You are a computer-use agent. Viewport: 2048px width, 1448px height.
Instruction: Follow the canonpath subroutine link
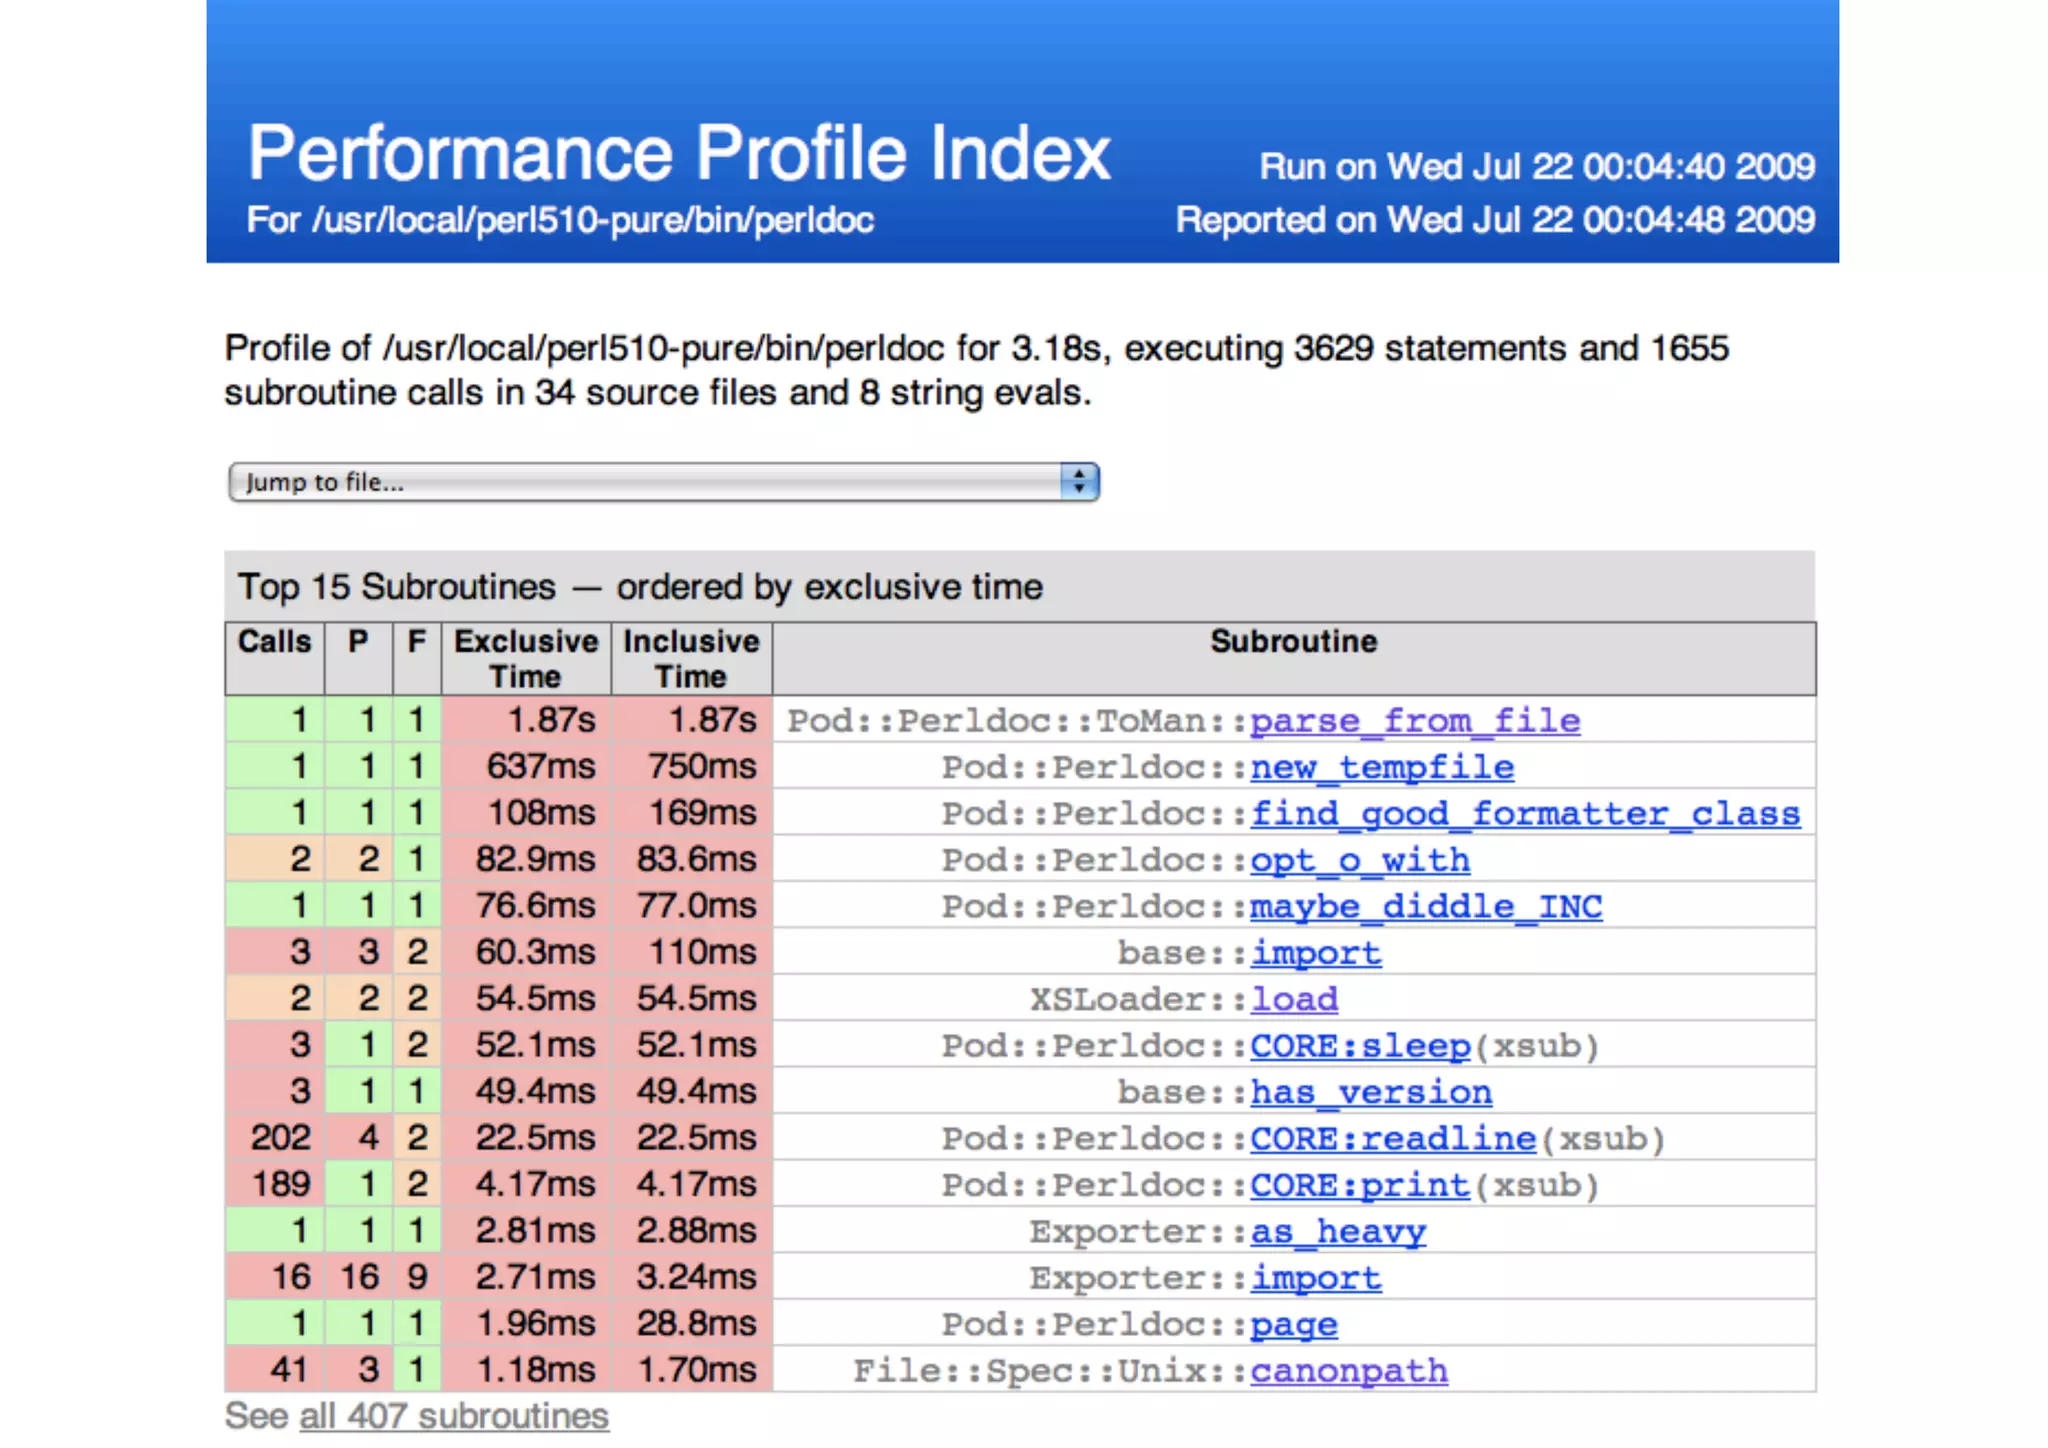[x=1348, y=1370]
